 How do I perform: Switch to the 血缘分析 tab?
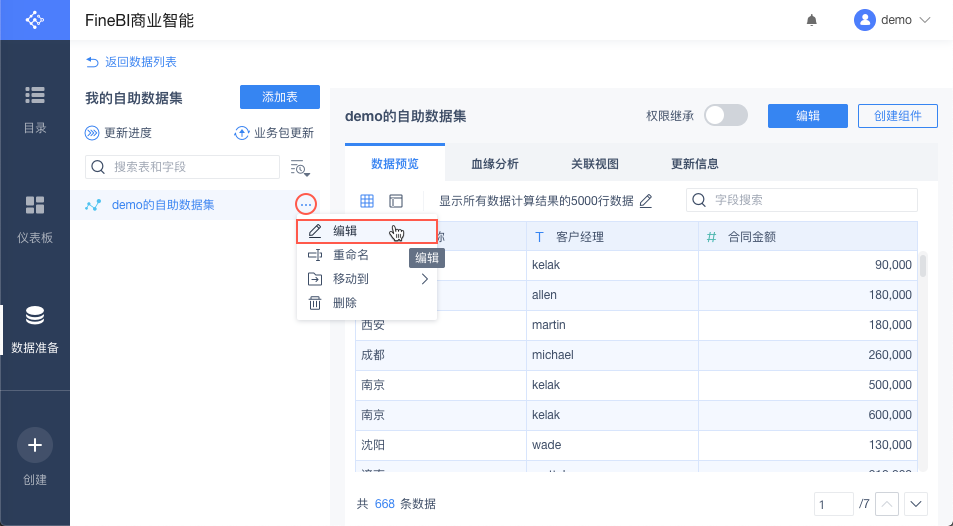[495, 164]
